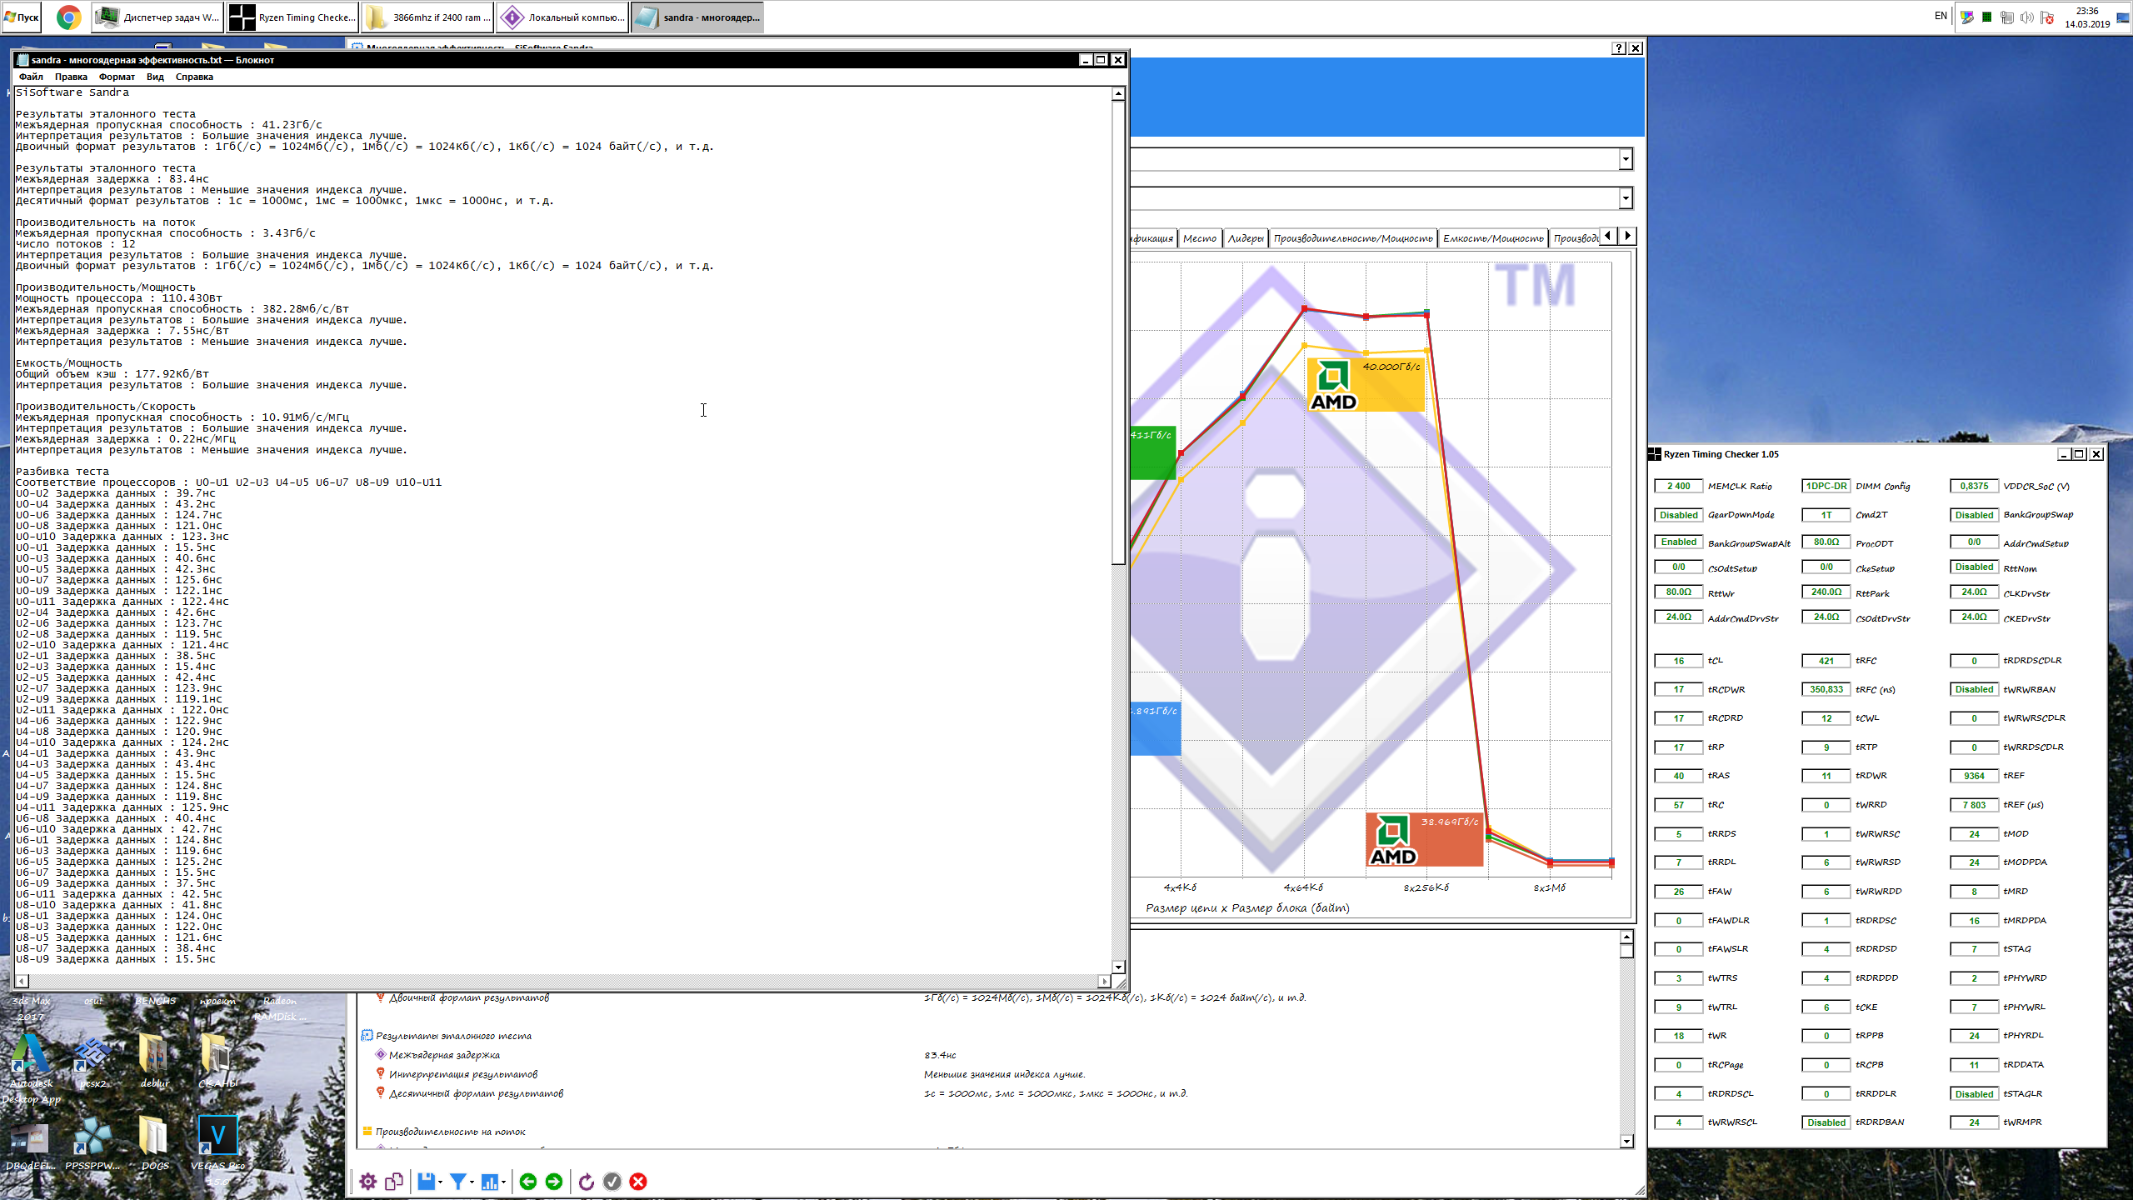
Task: Click the tab strip's right scroll arrow
Action: pos(1628,236)
